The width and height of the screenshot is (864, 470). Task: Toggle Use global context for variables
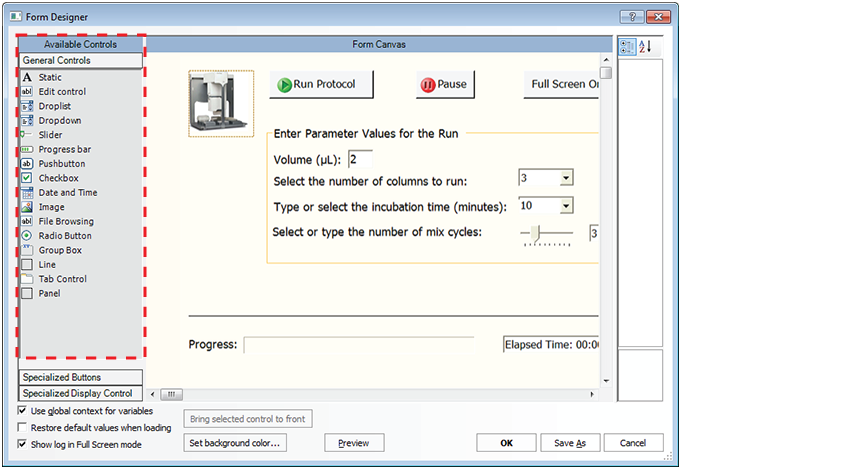click(23, 411)
